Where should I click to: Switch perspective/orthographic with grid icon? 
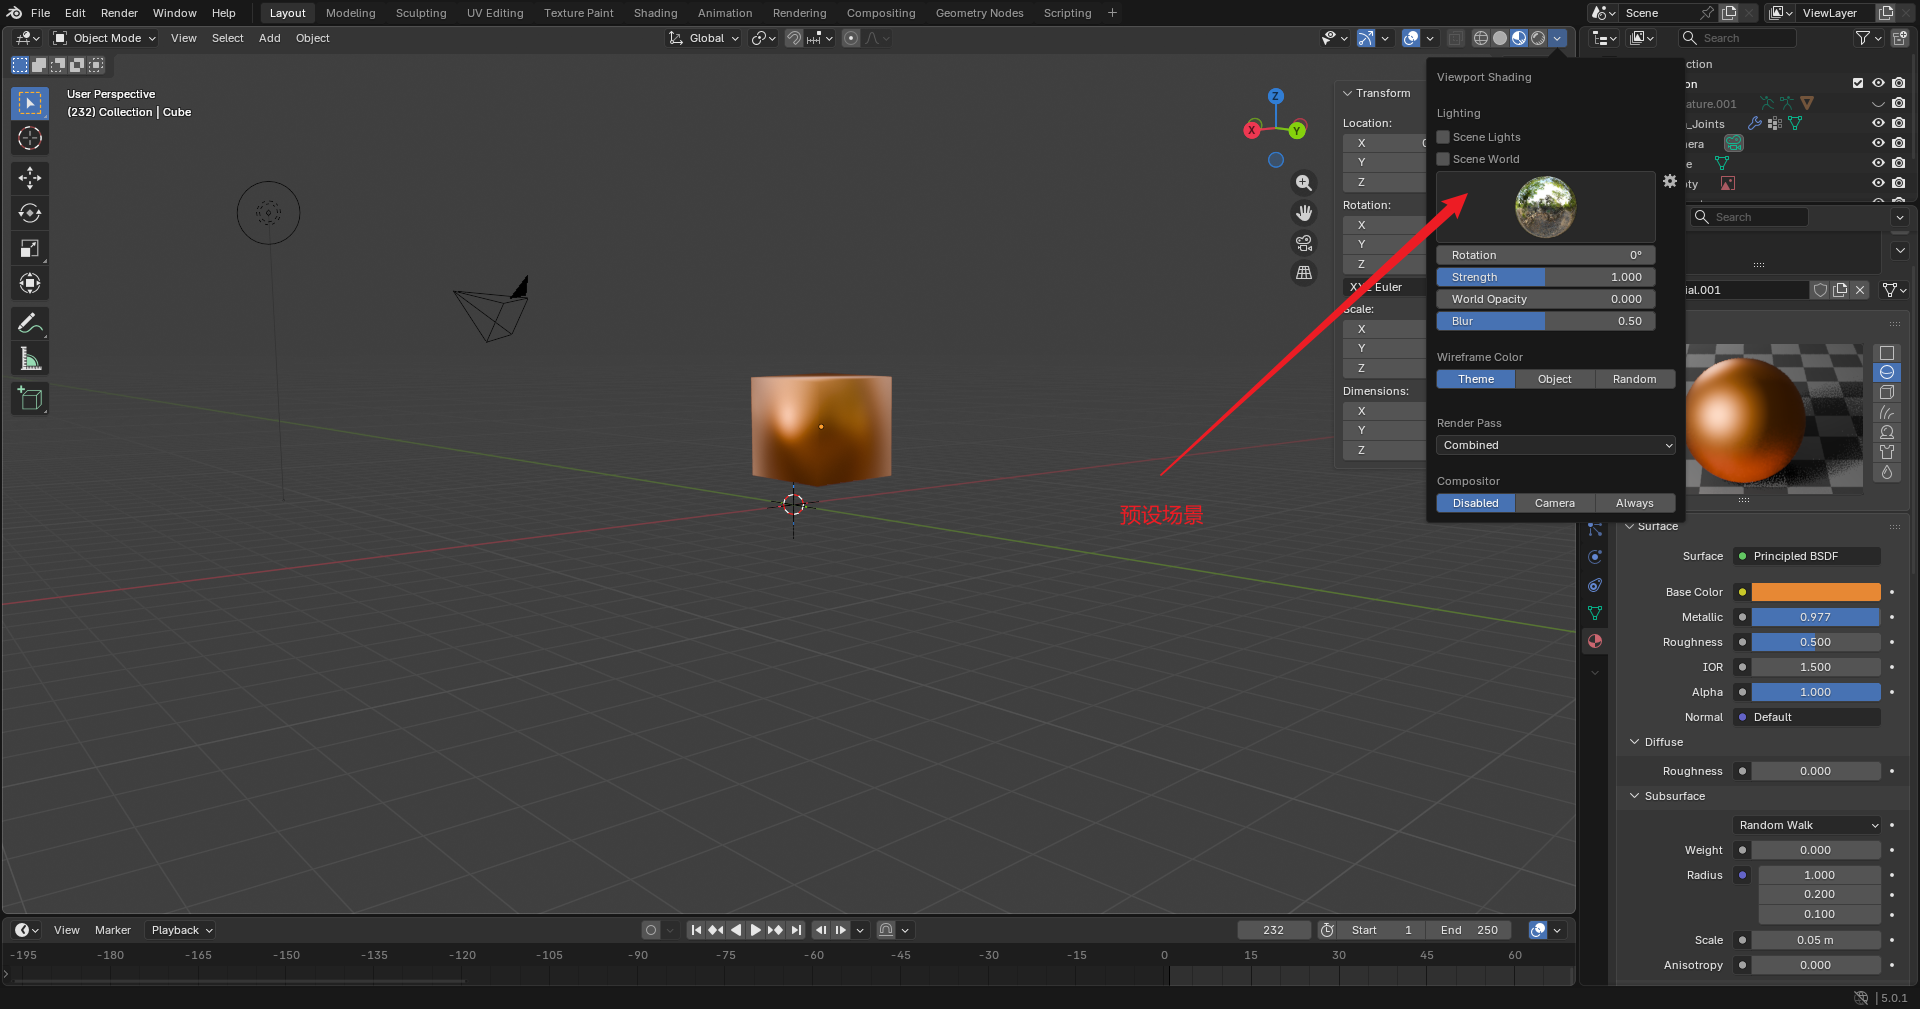(x=1304, y=272)
